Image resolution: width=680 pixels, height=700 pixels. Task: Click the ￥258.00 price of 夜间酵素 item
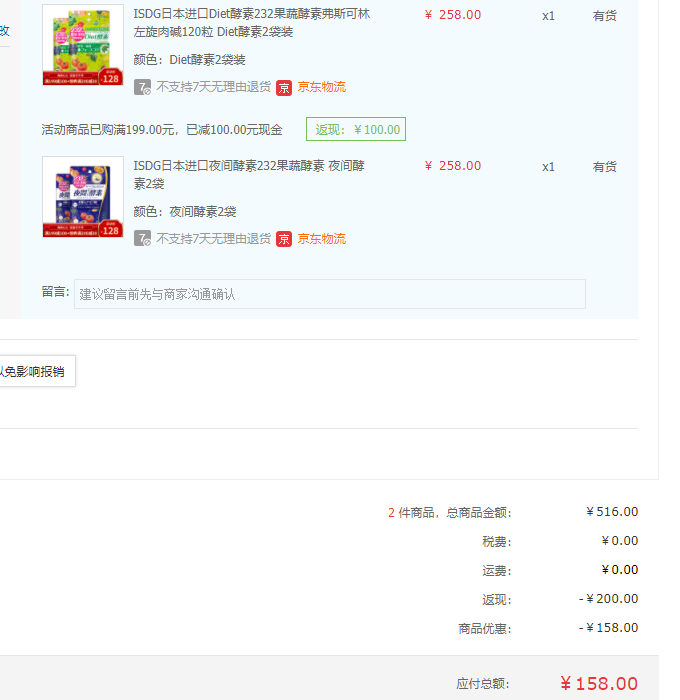453,166
